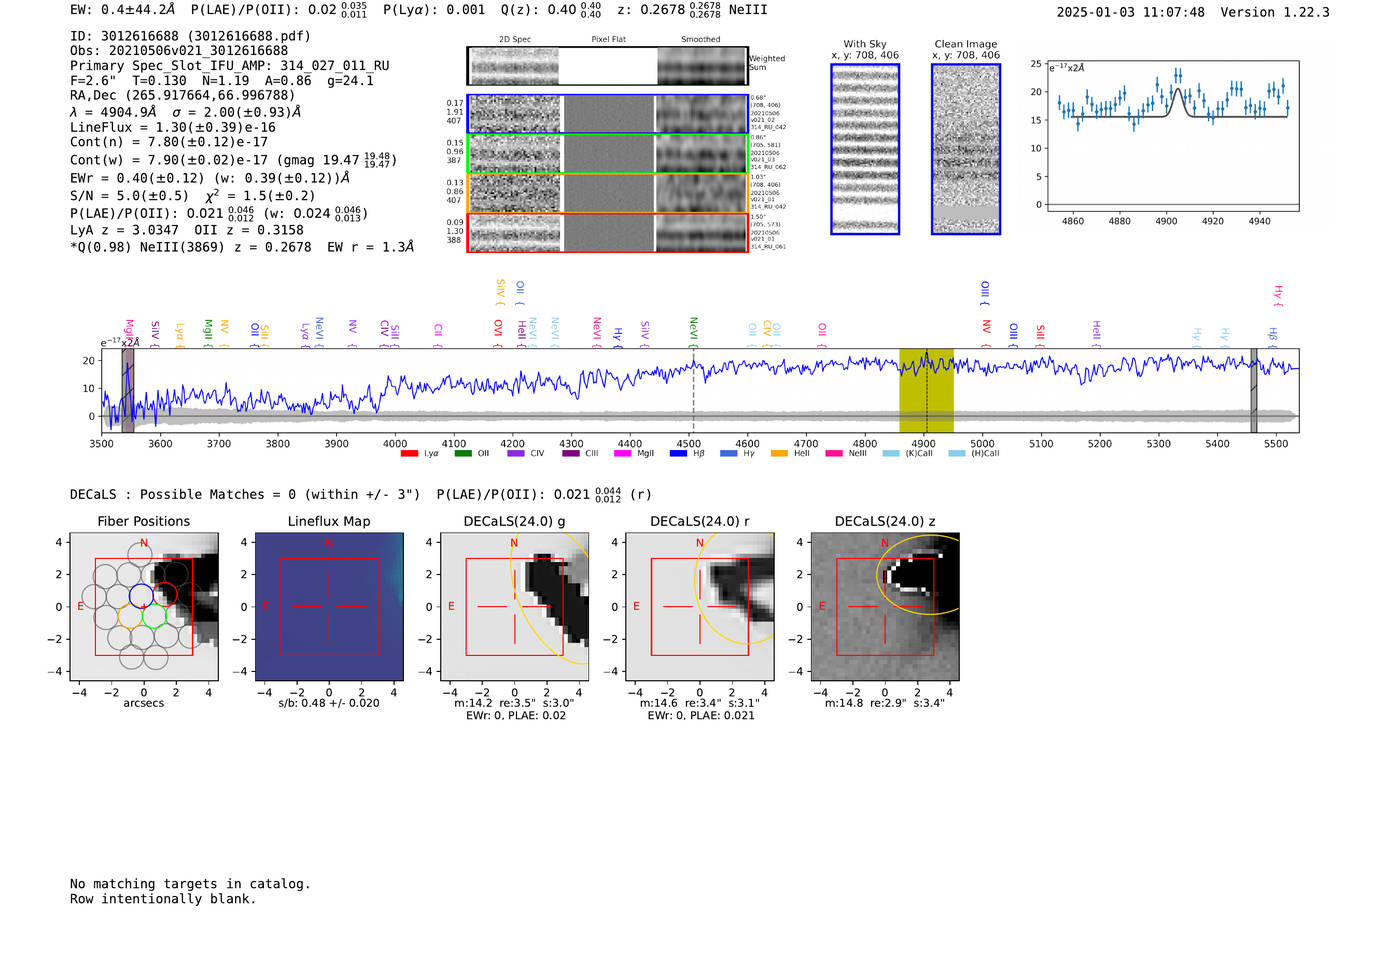
Task: Click the 'EW: 0.4±44.2Å' header value
Action: click(123, 10)
